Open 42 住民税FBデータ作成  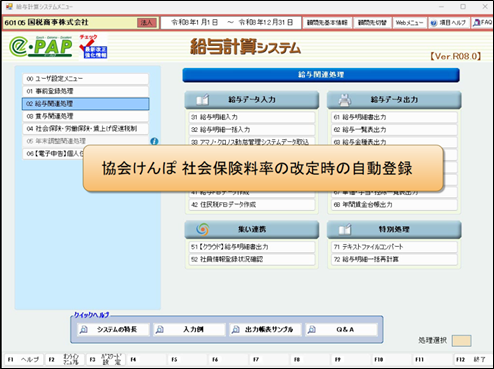click(x=252, y=205)
